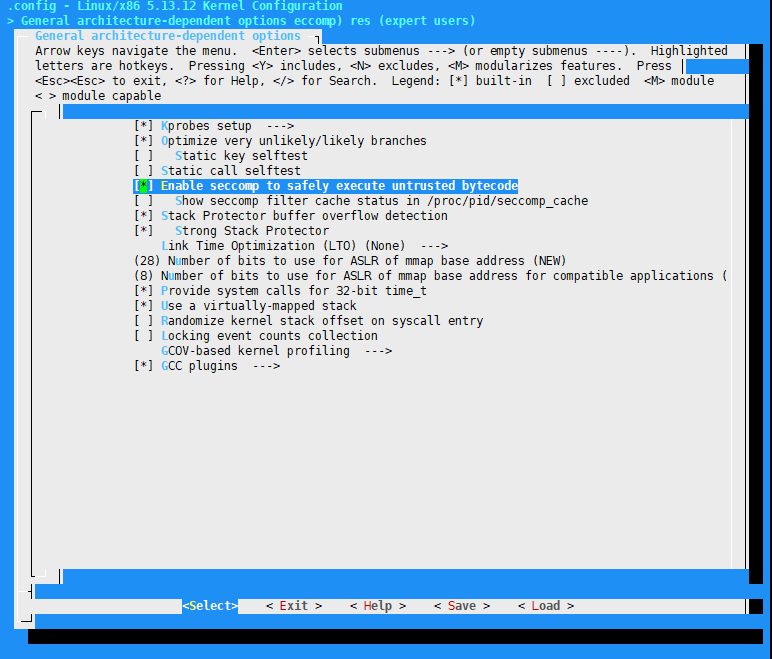Toggle Use a virtually-mapped stack checkbox
Viewport: 772px width, 659px height.
point(143,306)
